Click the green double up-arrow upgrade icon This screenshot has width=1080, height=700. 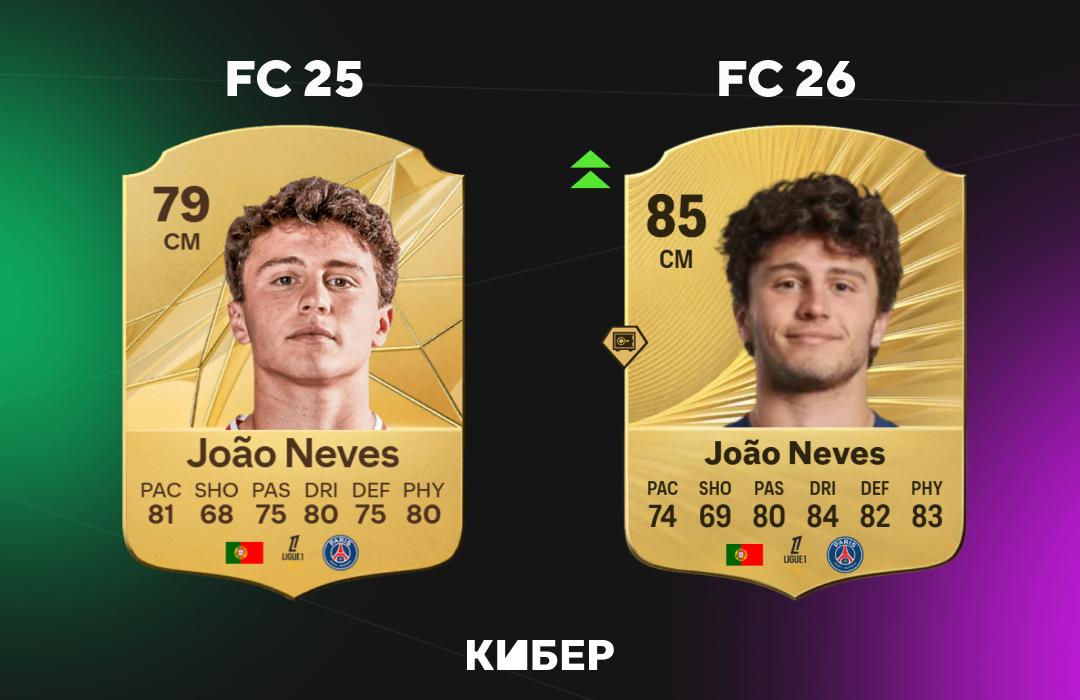(x=590, y=169)
